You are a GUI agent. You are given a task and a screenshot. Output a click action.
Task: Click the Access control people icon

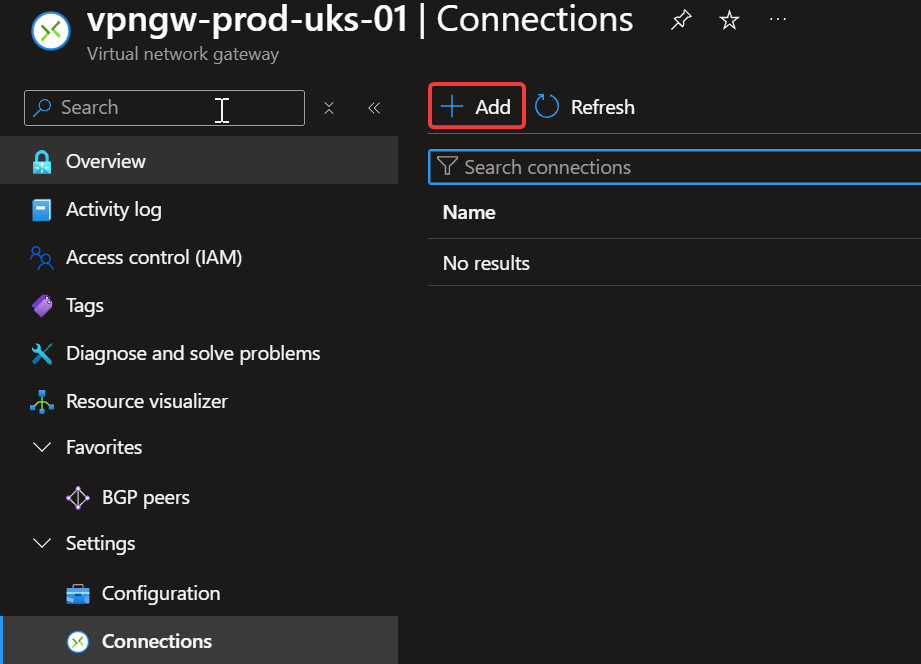pos(42,258)
